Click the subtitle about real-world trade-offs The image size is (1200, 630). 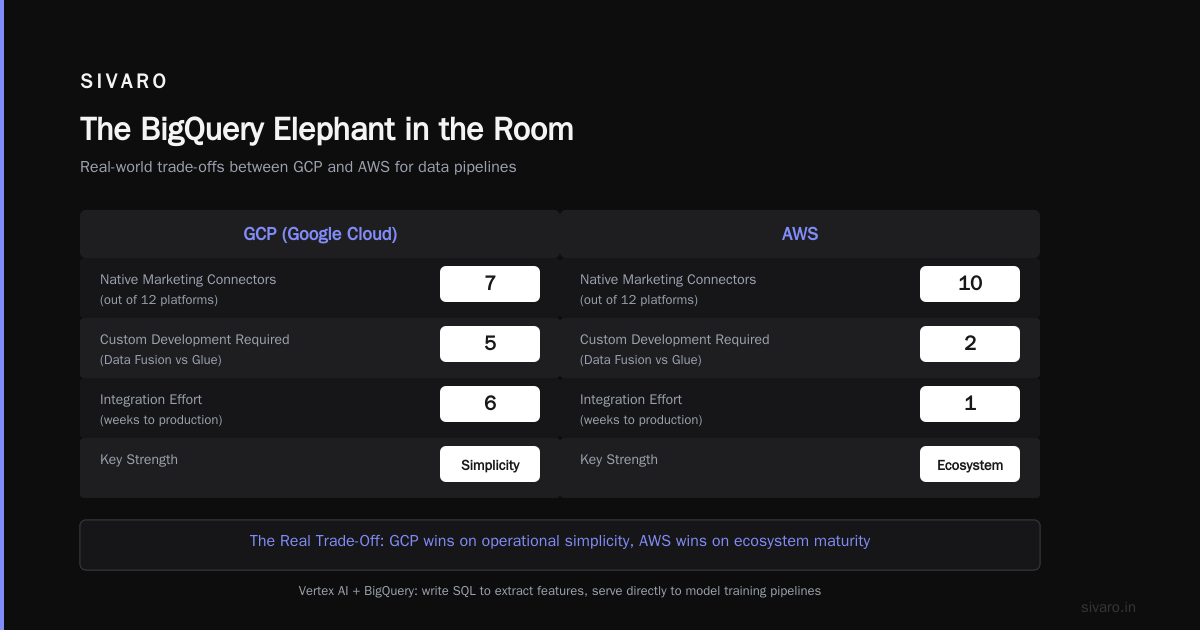click(298, 167)
